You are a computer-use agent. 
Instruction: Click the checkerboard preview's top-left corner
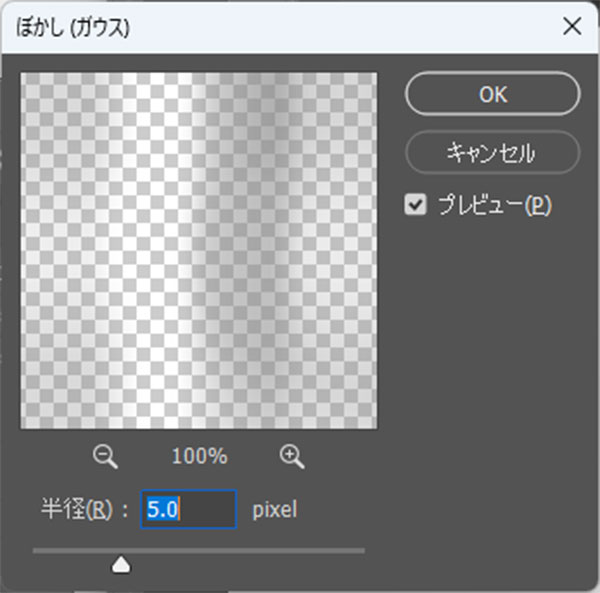(x=28, y=80)
